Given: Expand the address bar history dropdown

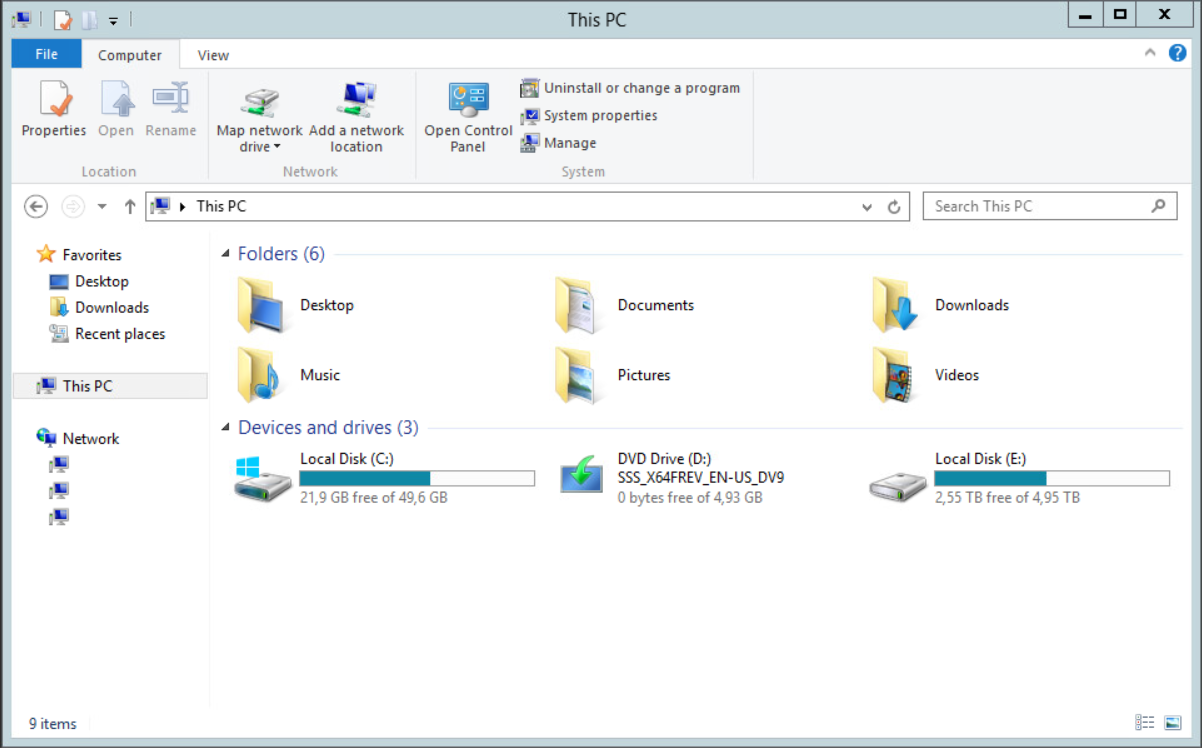Looking at the screenshot, I should tap(867, 207).
